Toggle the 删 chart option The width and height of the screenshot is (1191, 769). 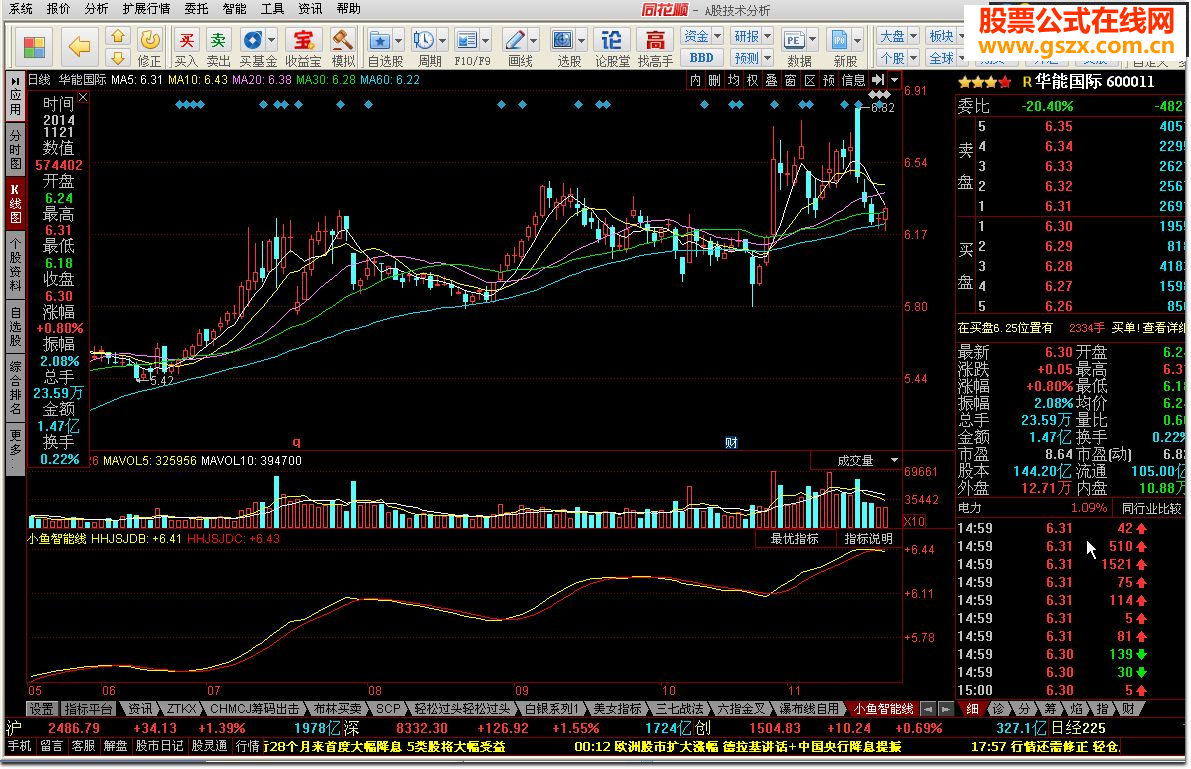(x=714, y=80)
